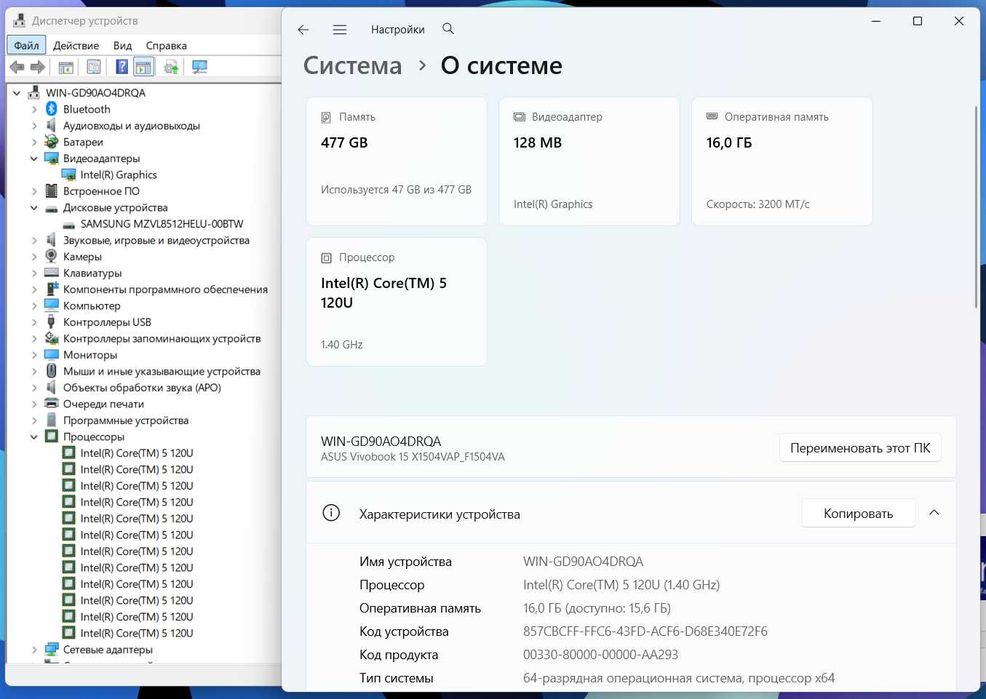Image resolution: width=986 pixels, height=699 pixels.
Task: Click the Forward arrow in Device Manager toolbar
Action: (x=38, y=67)
